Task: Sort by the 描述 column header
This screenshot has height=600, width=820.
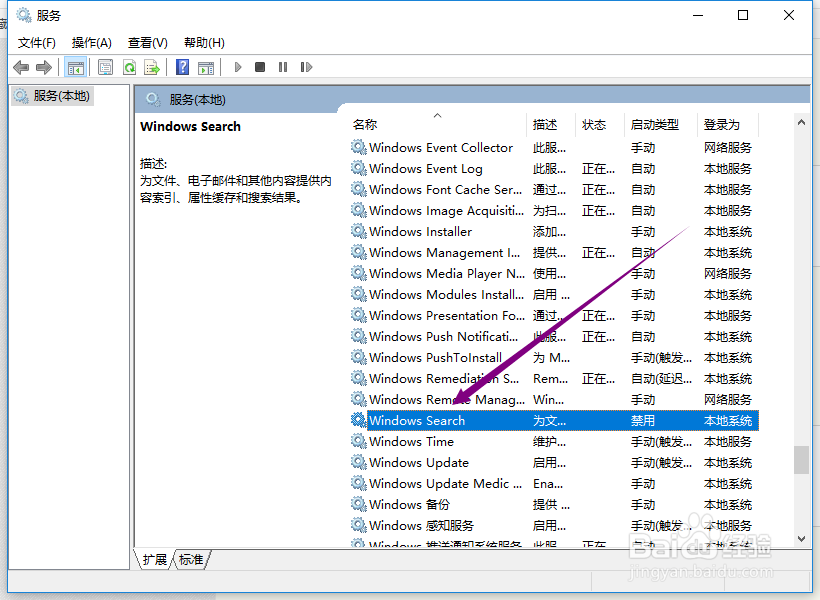Action: 551,124
